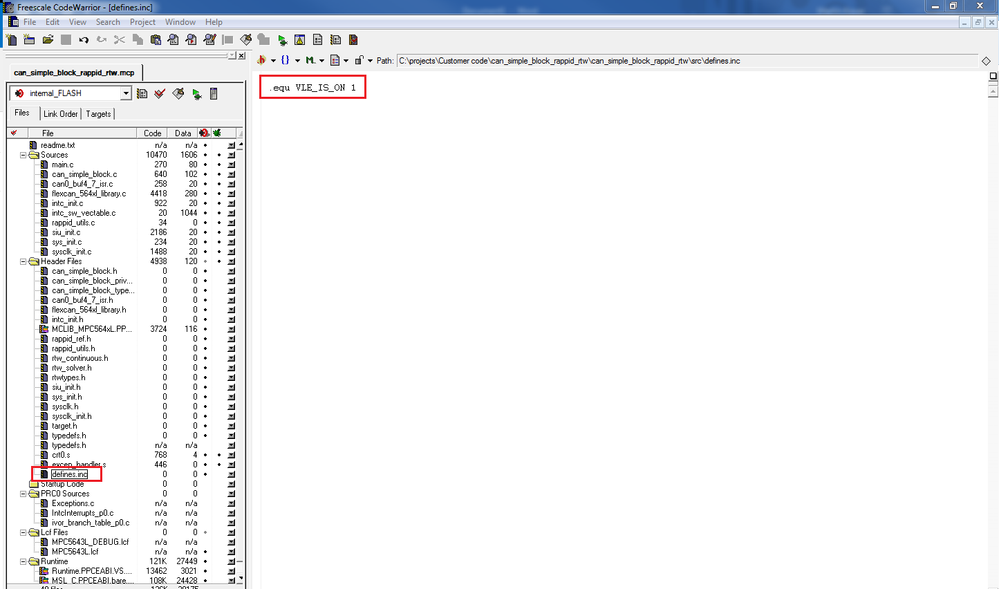Click the Runtime folder icon

pyautogui.click(x=34, y=562)
